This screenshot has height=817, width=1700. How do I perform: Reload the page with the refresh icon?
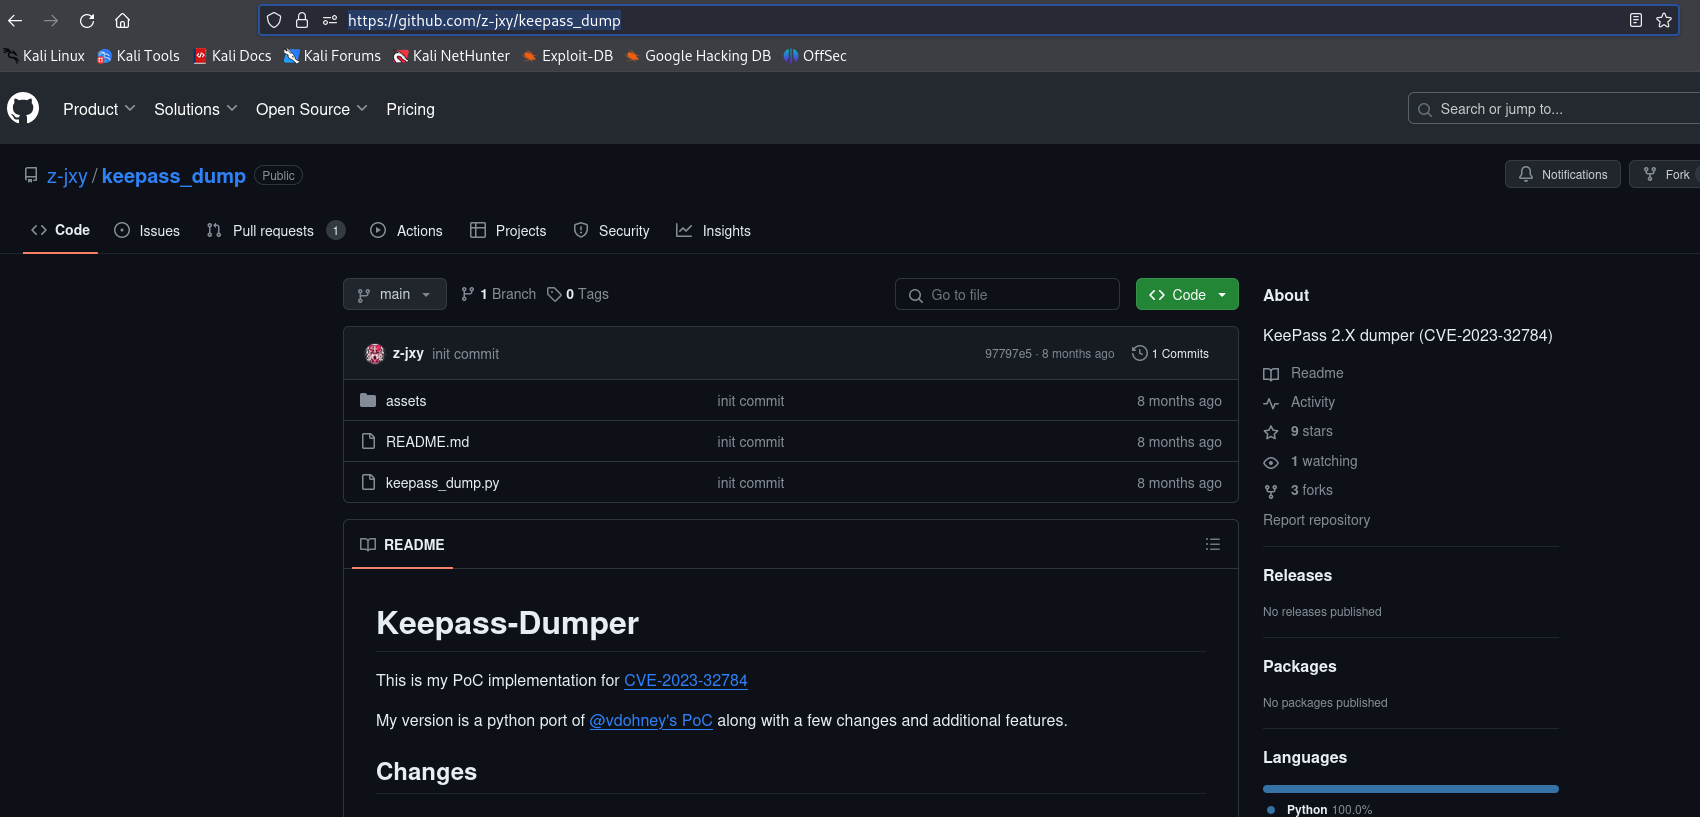[87, 20]
